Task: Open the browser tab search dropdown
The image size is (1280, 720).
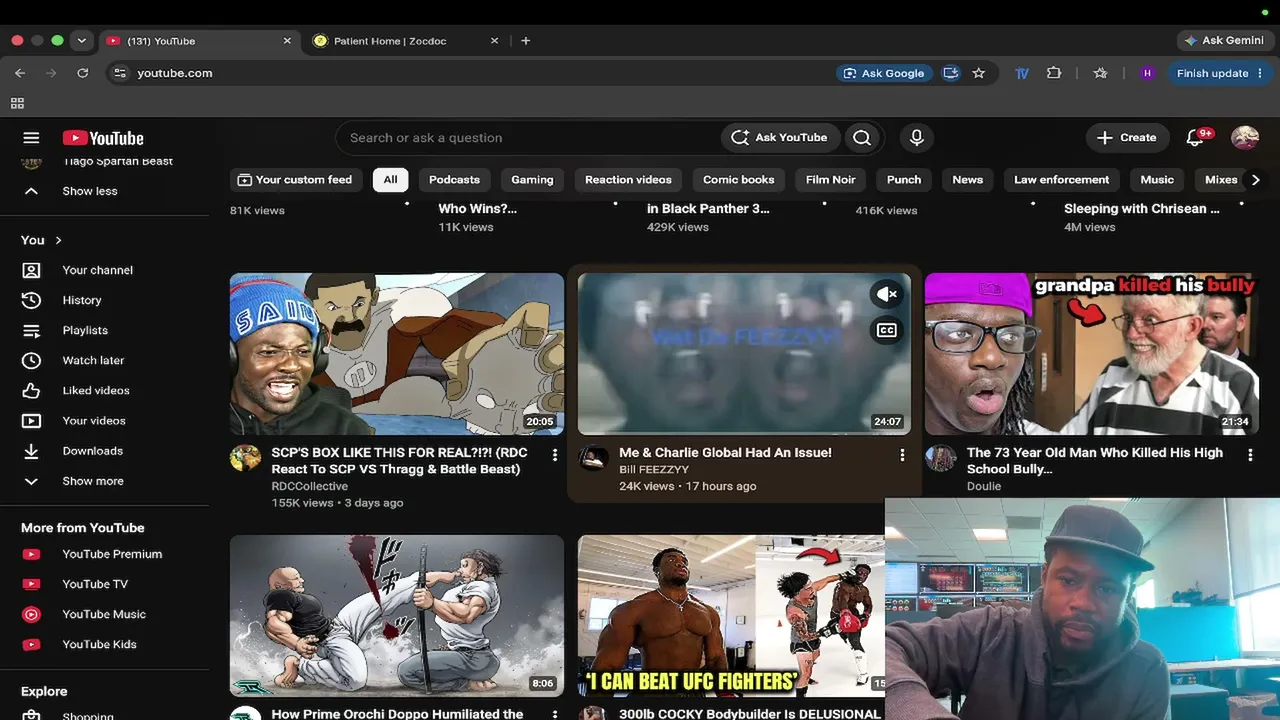Action: [81, 41]
